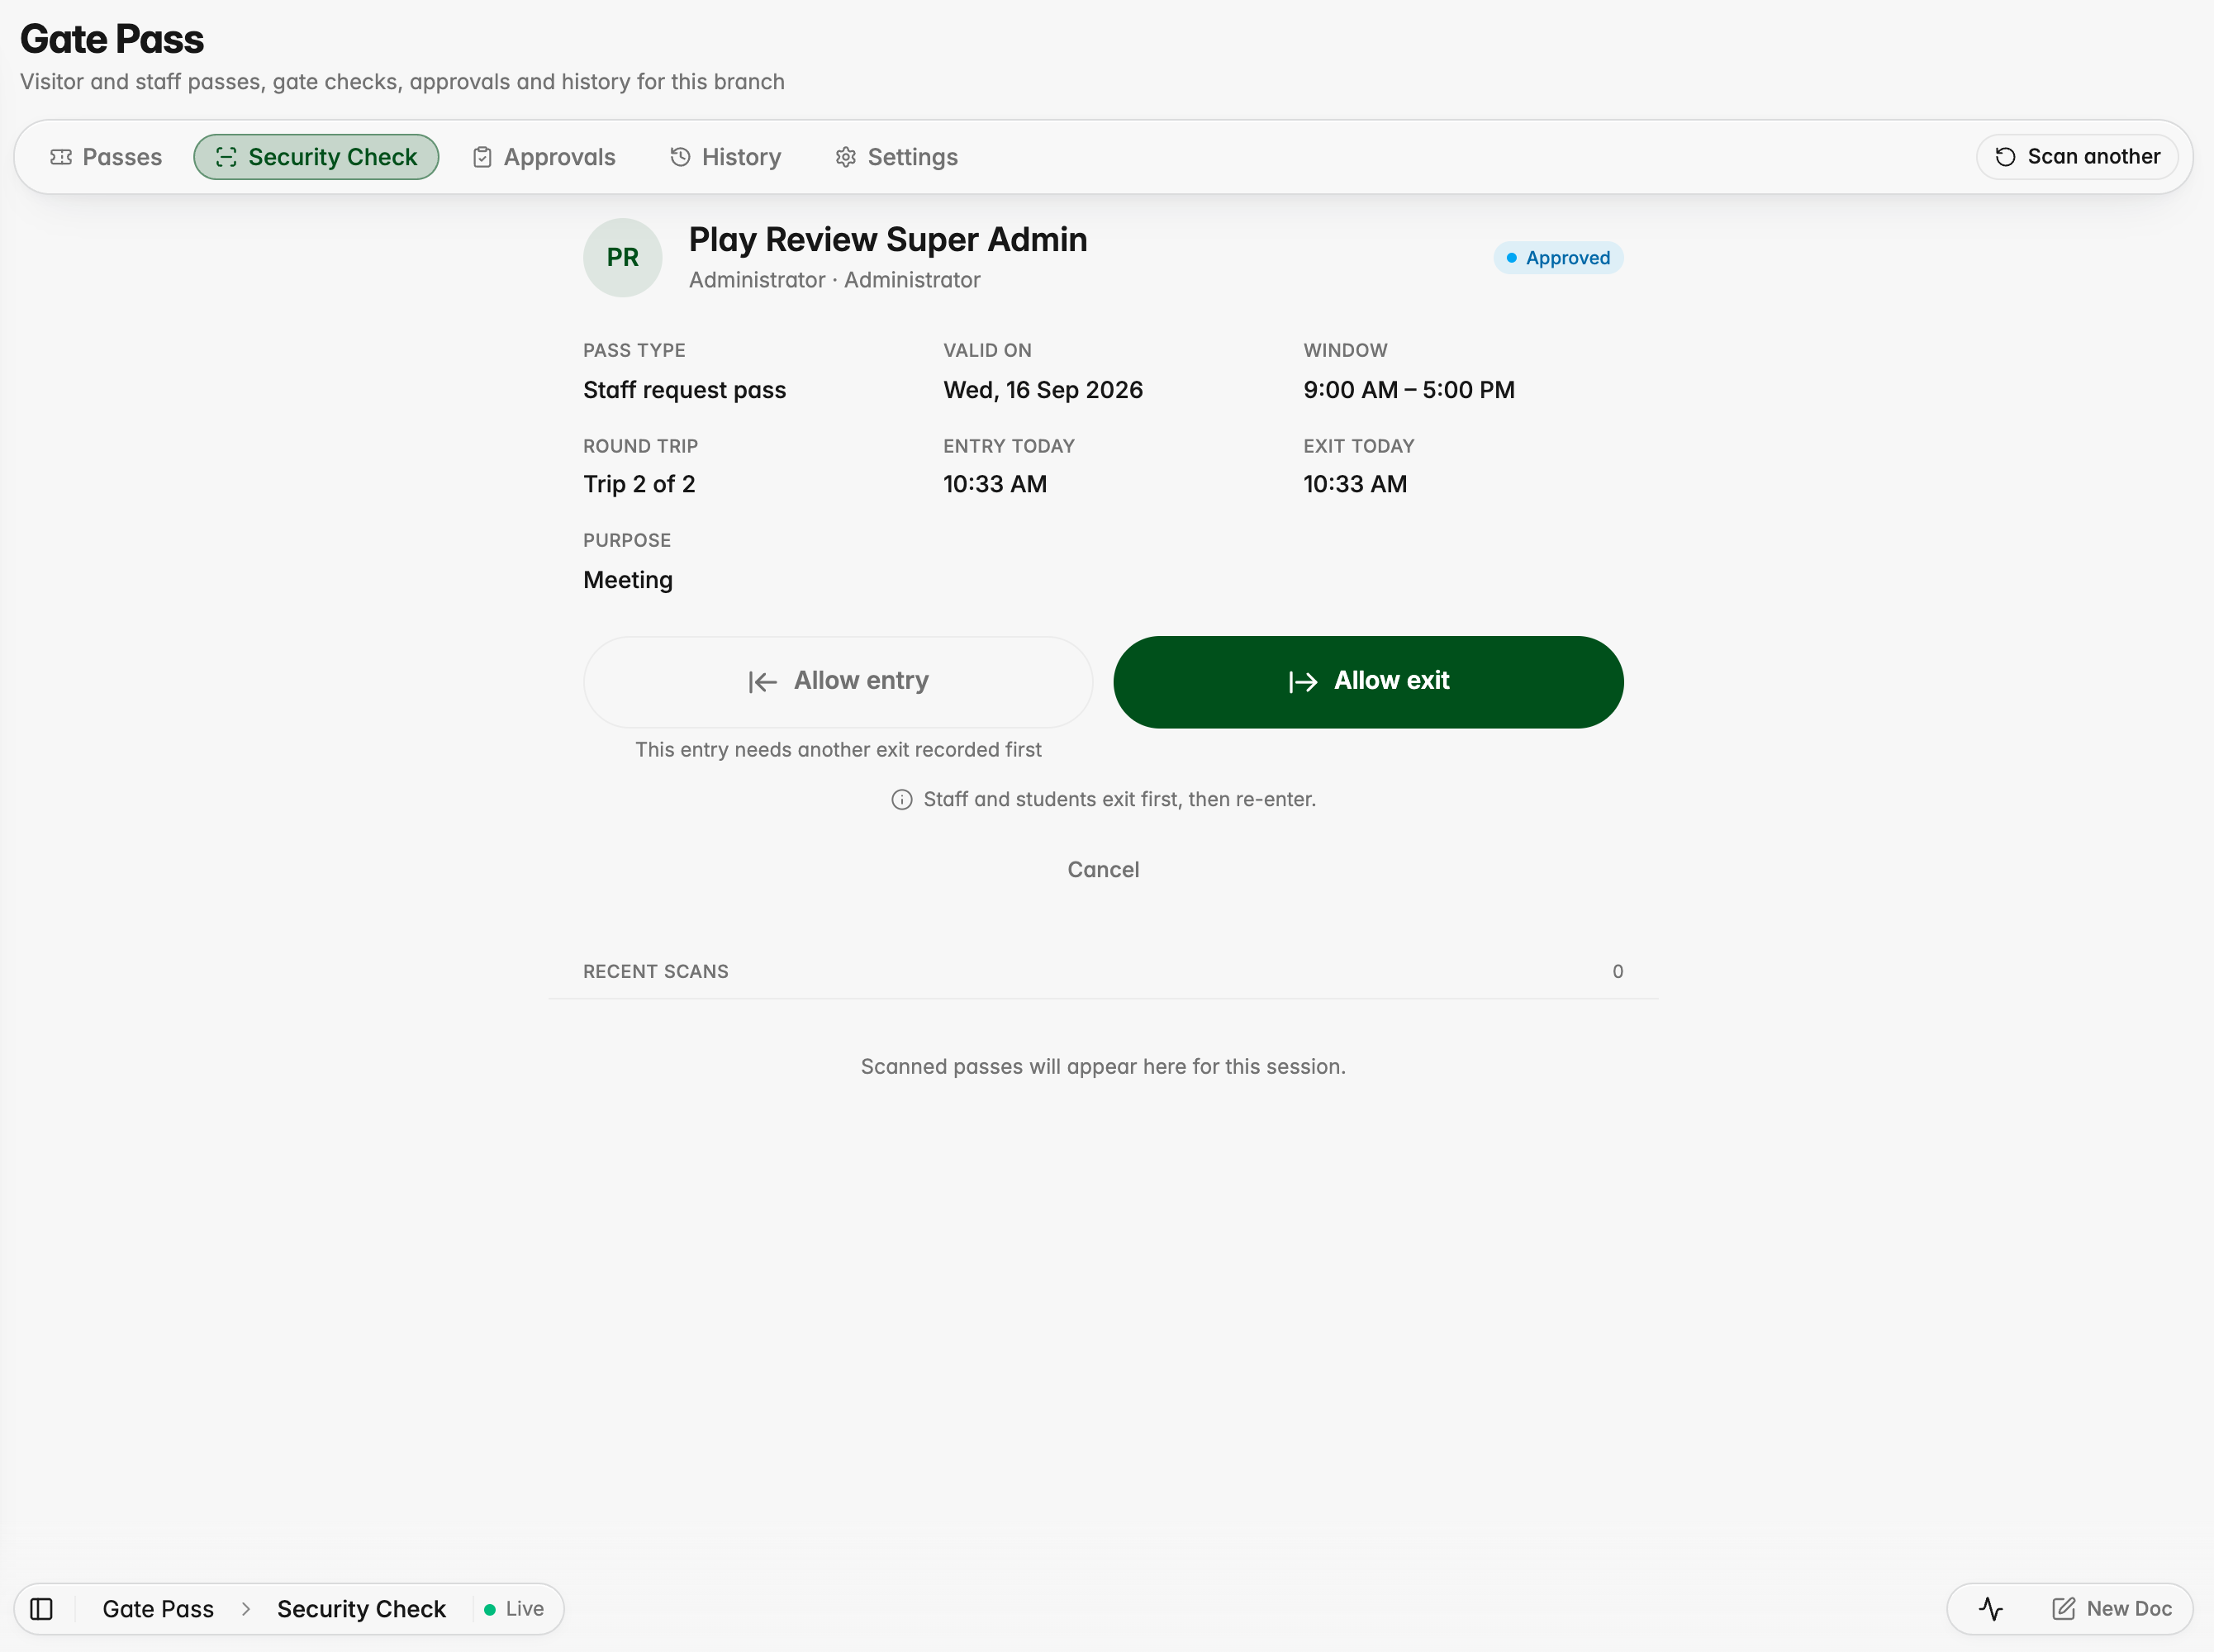This screenshot has width=2214, height=1652.
Task: Click the 'Meeting' purpose value
Action: coord(628,580)
